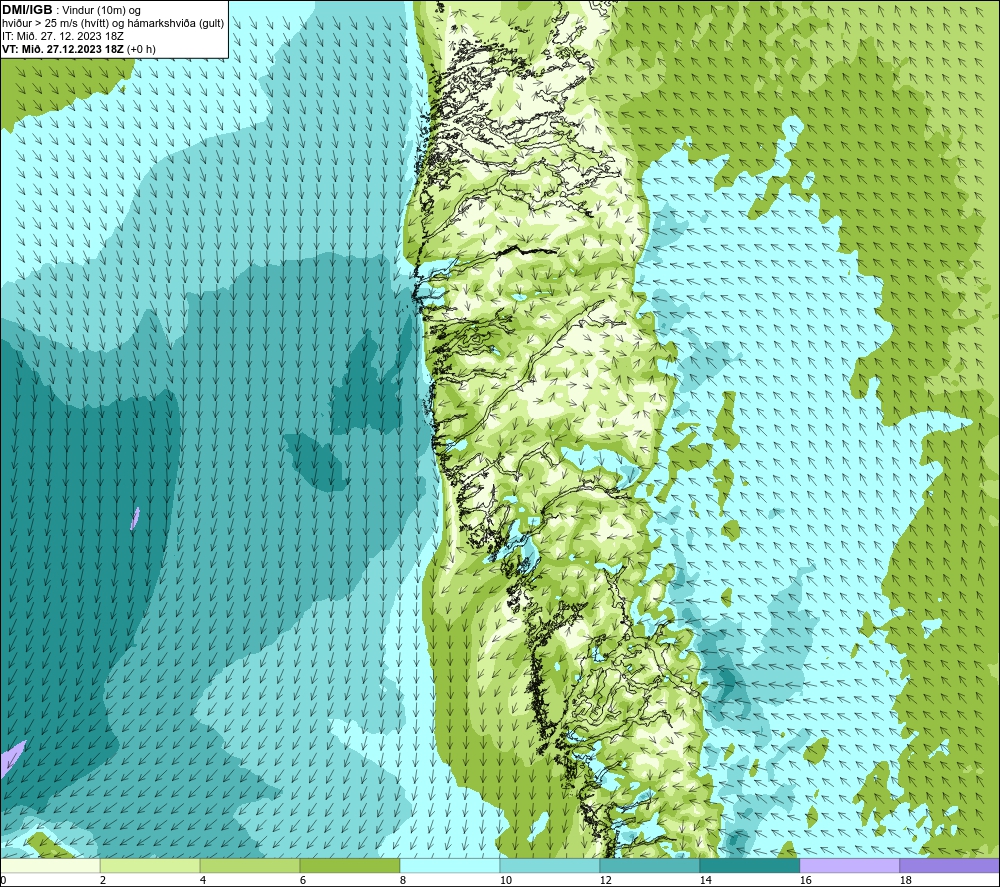The width and height of the screenshot is (1000, 887).
Task: Click the 4–6 m/s green legend swatch
Action: tap(250, 865)
